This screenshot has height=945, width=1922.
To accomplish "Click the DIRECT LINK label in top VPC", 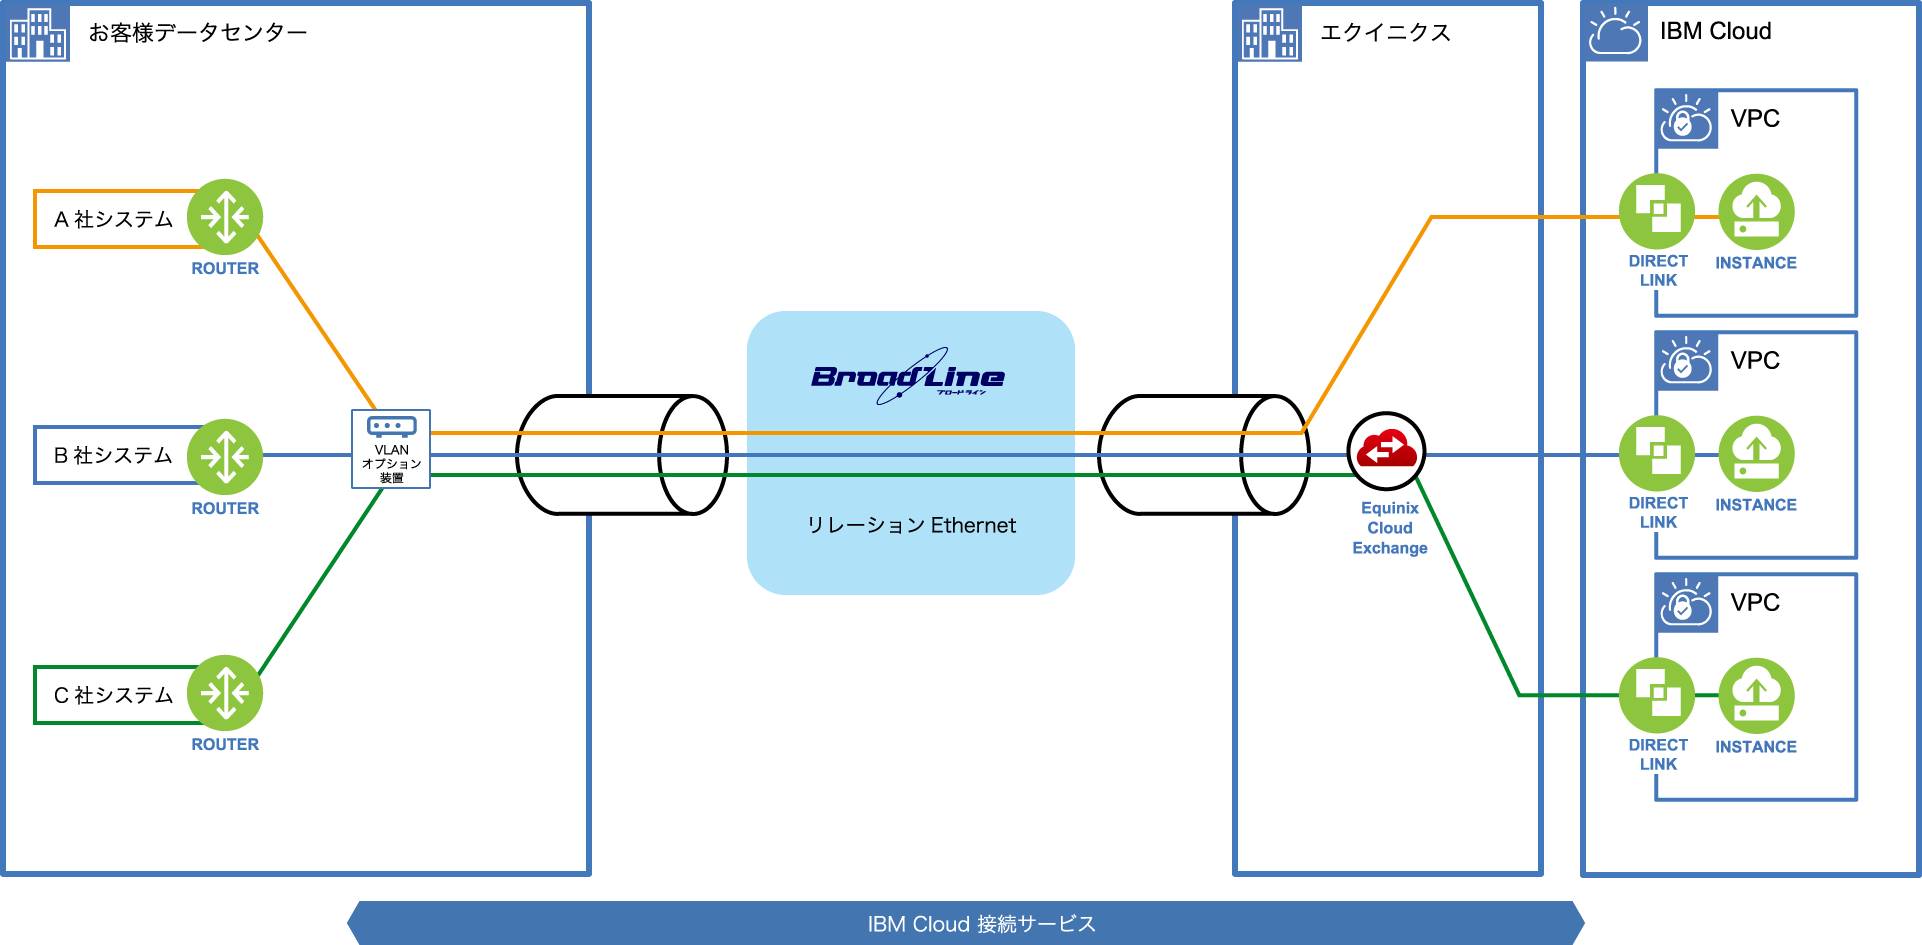I will [1658, 270].
